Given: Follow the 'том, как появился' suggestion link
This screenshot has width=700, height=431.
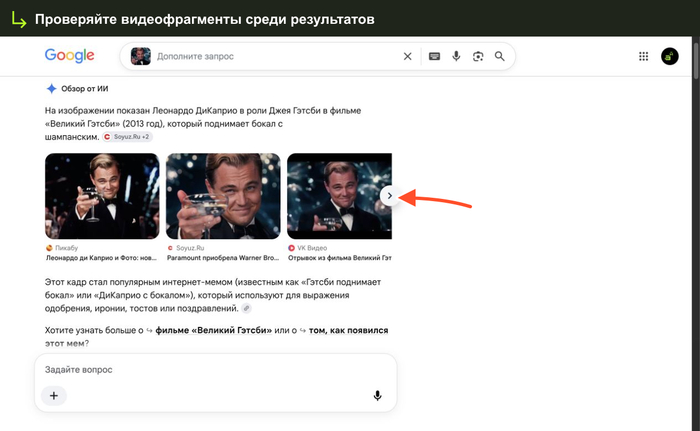Looking at the screenshot, I should click(x=348, y=331).
